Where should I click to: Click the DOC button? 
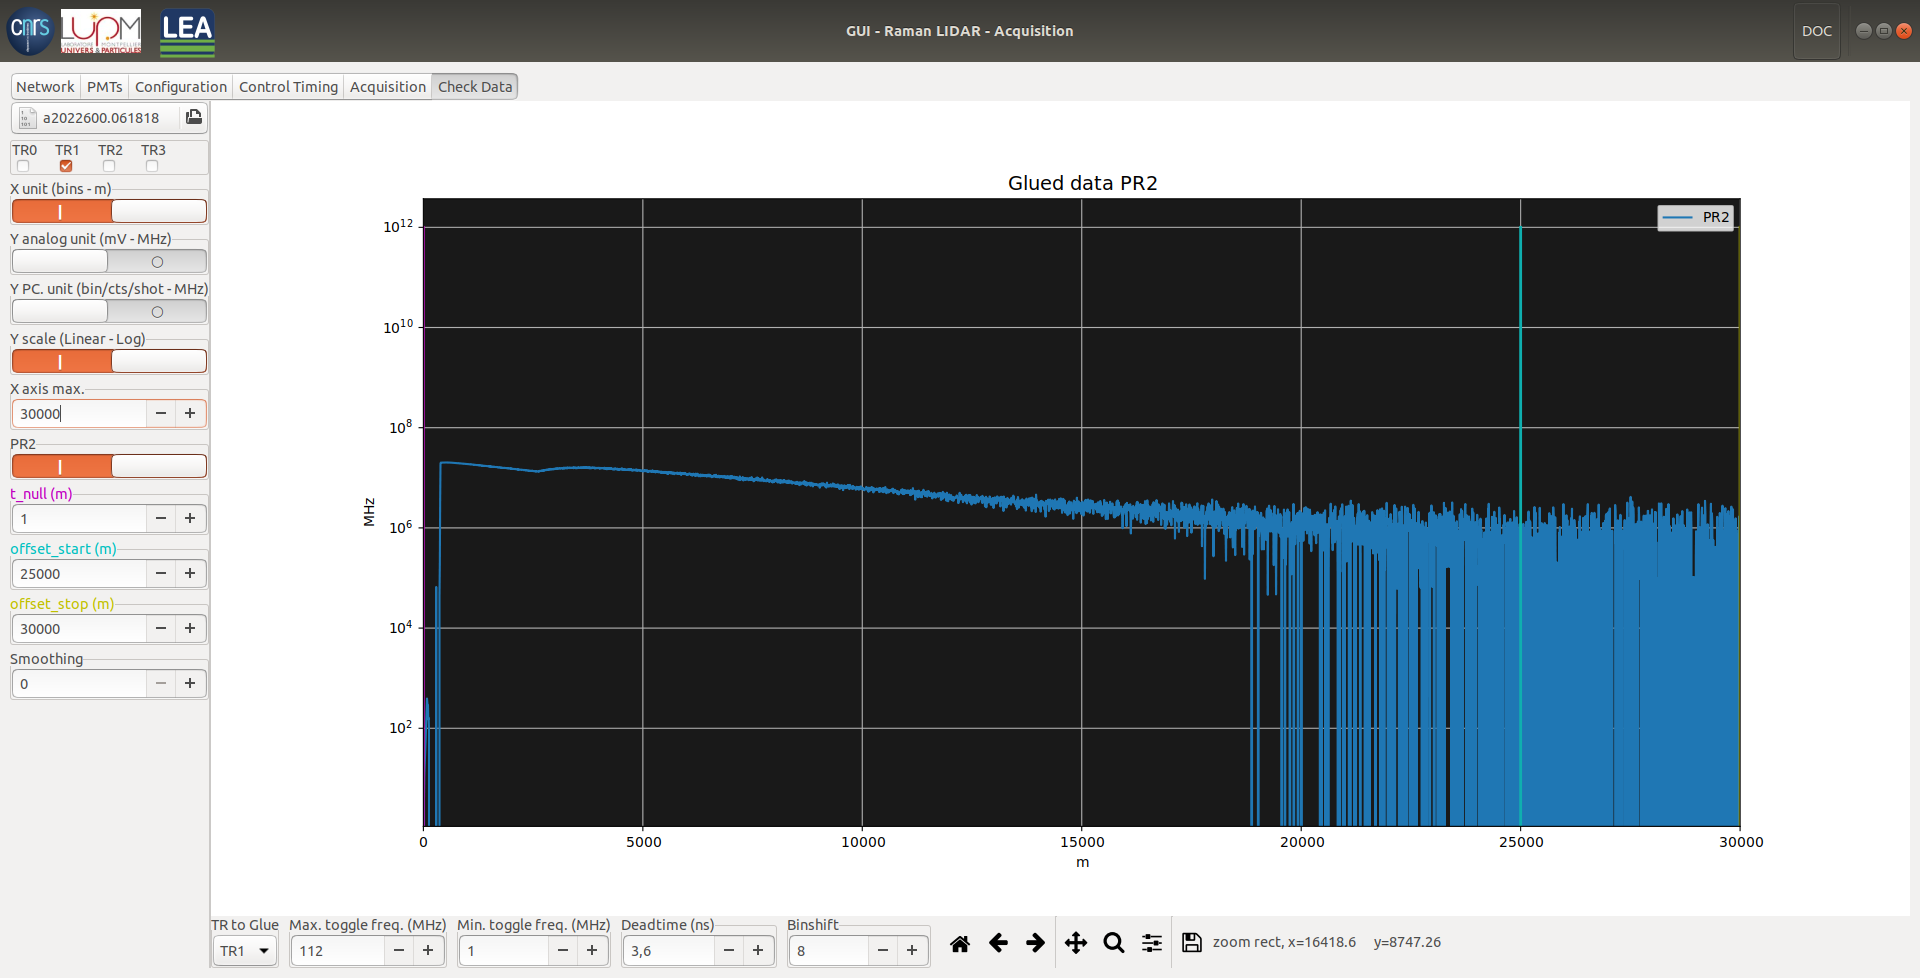pos(1816,31)
